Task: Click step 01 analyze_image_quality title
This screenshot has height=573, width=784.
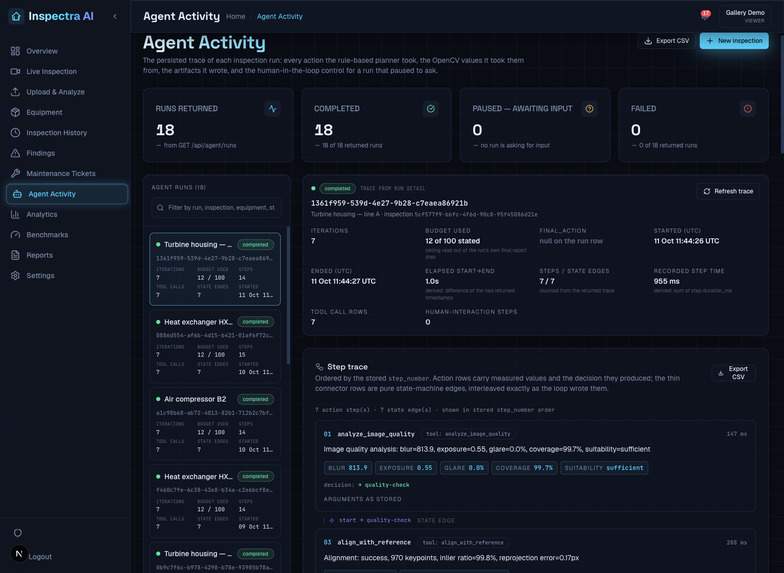Action: (376, 434)
